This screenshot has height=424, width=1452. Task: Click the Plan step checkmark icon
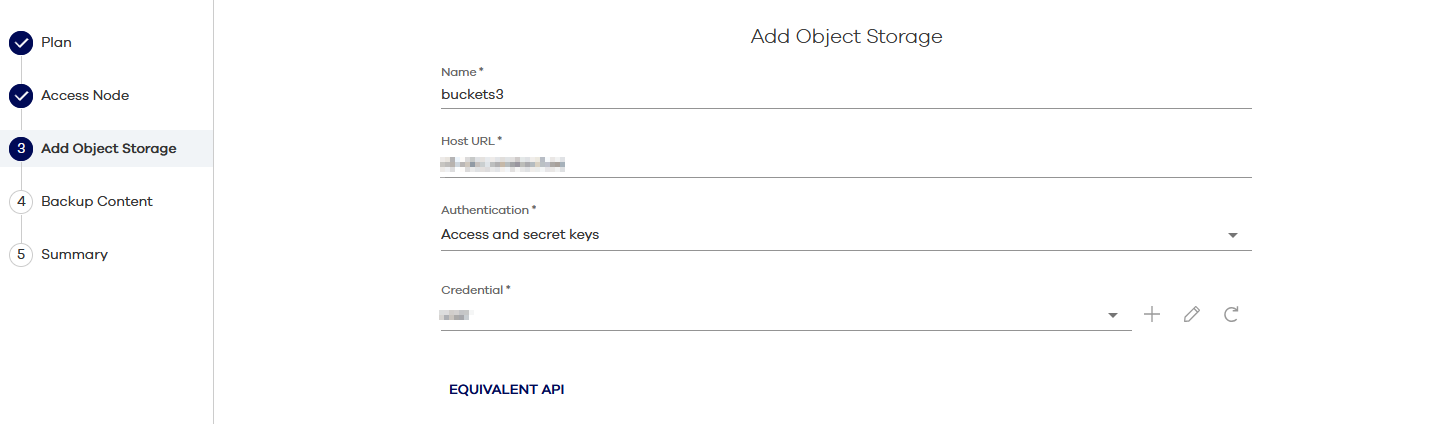(x=21, y=43)
